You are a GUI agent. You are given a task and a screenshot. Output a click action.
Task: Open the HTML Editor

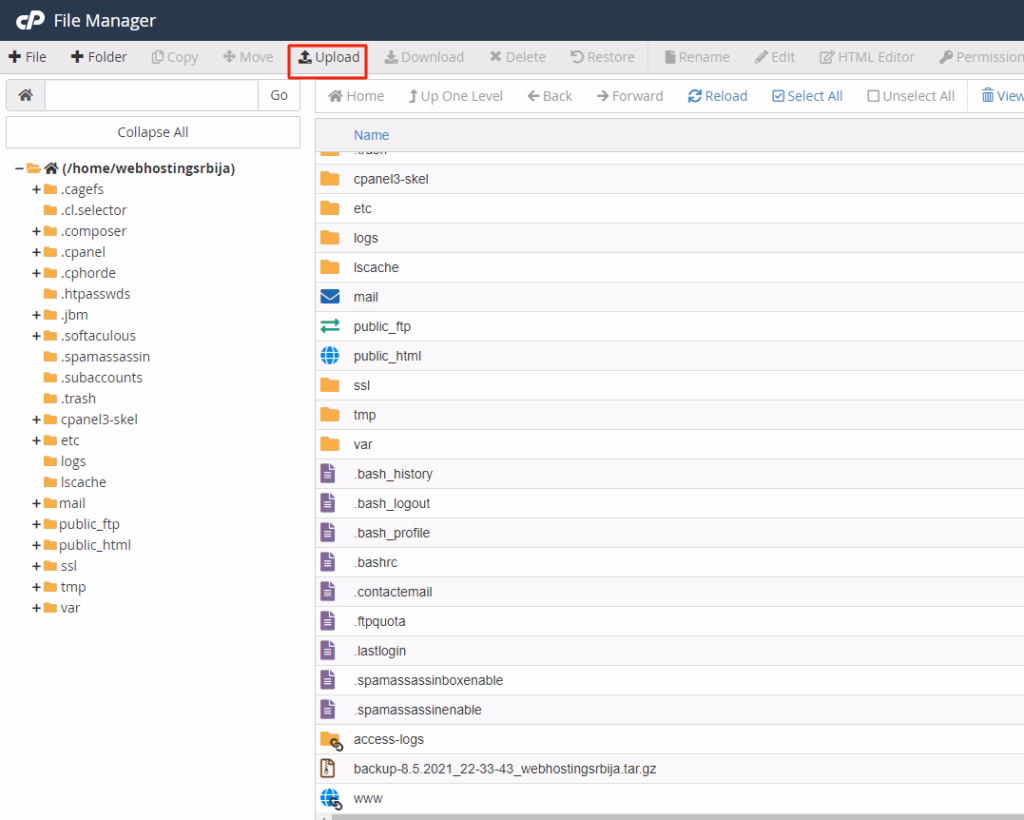click(x=867, y=57)
